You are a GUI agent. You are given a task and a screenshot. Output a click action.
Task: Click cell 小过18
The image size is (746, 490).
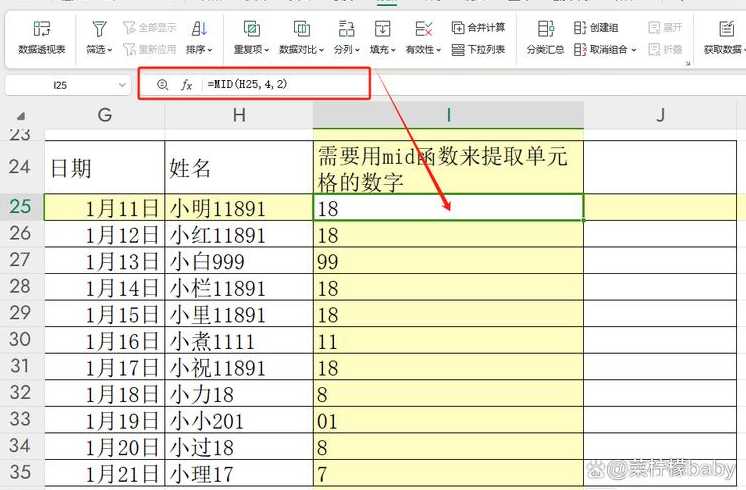click(239, 446)
